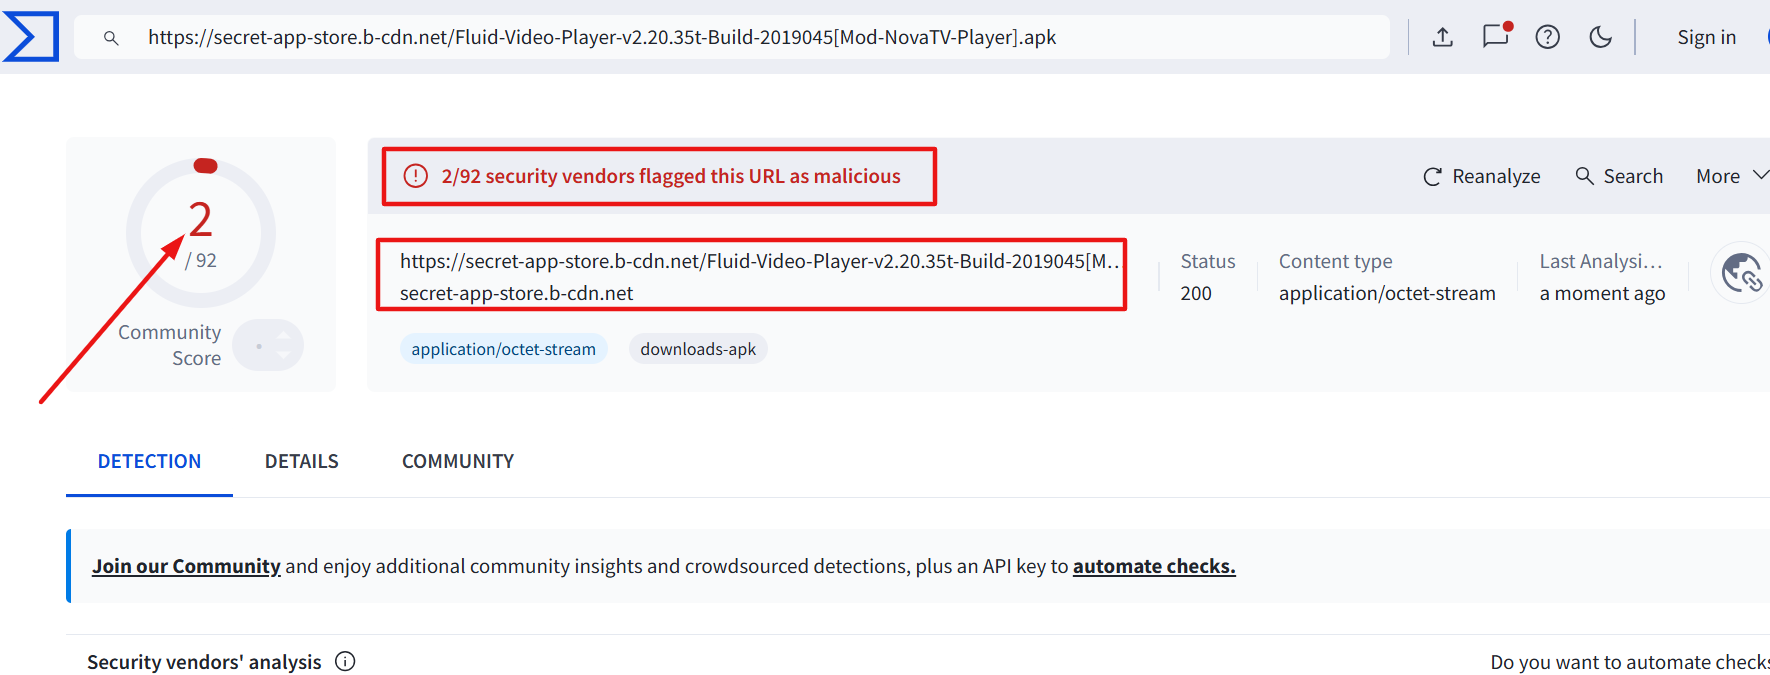Click the Reanalyze button

(1482, 176)
